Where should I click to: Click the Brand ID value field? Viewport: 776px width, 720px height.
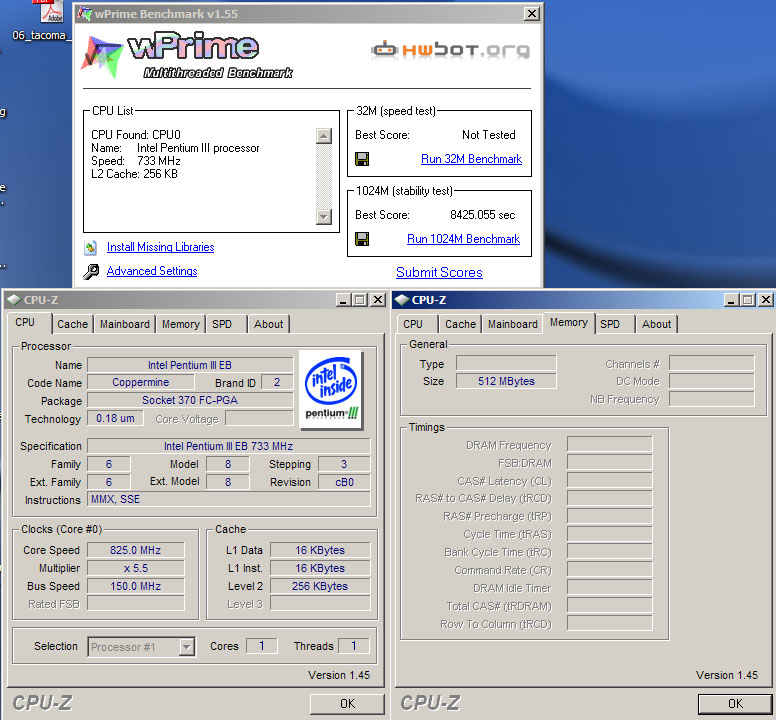click(x=277, y=383)
